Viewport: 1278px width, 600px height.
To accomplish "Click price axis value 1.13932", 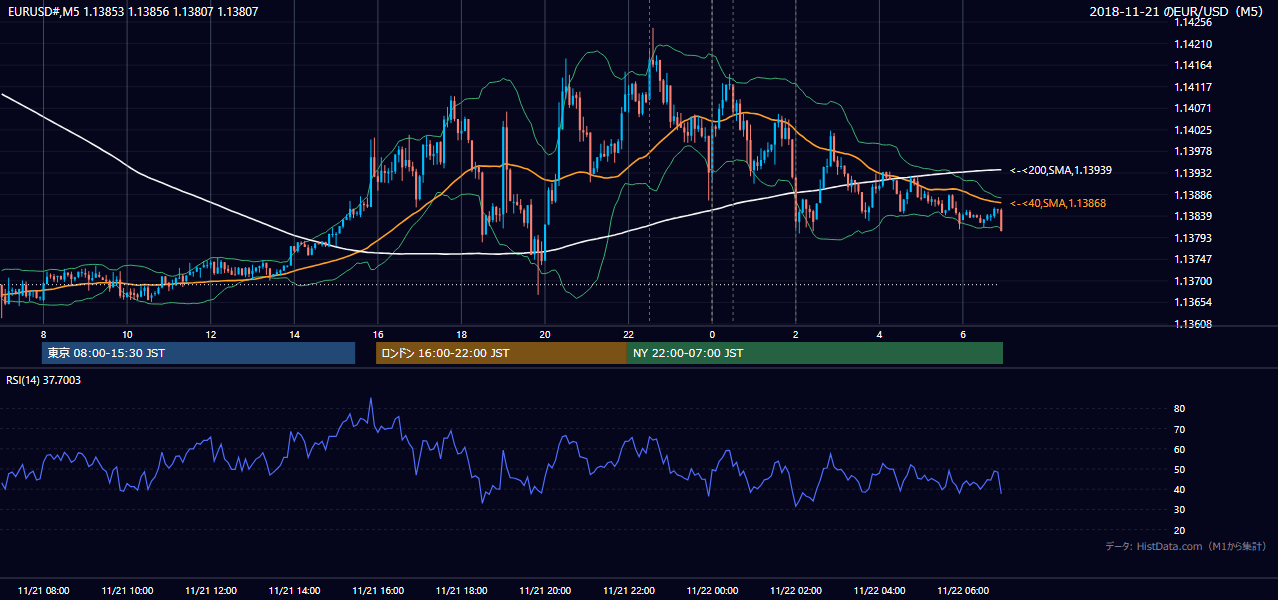I will tap(1193, 173).
